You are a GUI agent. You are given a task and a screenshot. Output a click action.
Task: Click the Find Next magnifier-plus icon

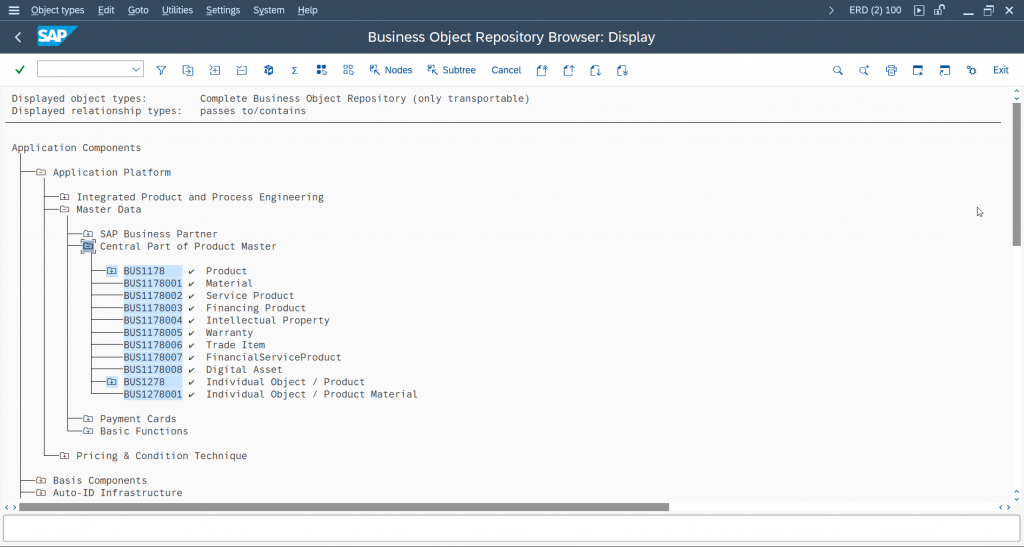[x=864, y=70]
